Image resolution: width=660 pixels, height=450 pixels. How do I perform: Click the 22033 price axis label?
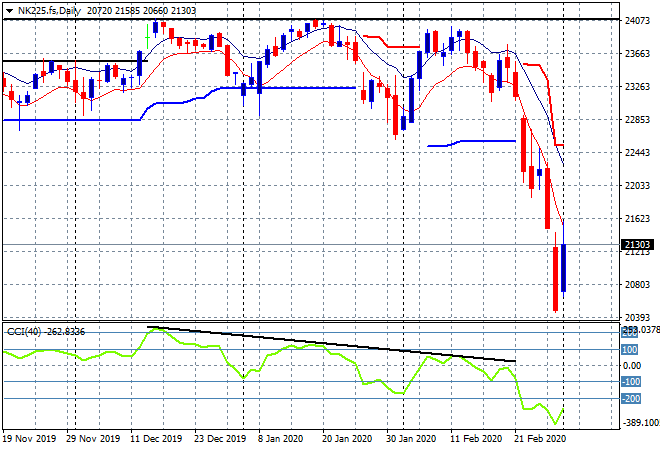[637, 186]
